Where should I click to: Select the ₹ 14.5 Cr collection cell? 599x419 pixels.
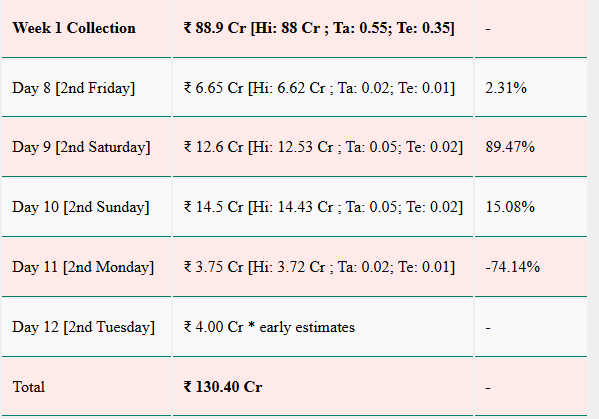coord(323,207)
